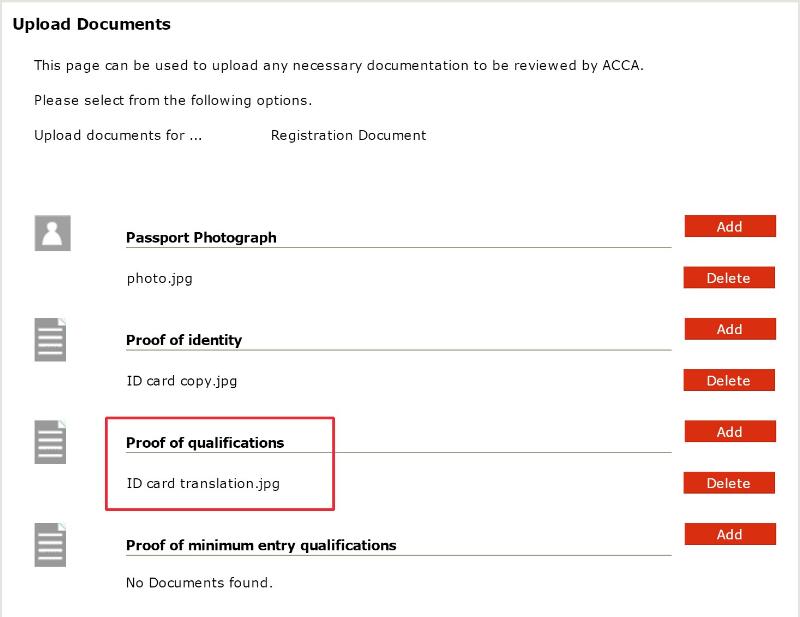Open the photo.jpg file name
The width and height of the screenshot is (800, 617).
click(159, 279)
